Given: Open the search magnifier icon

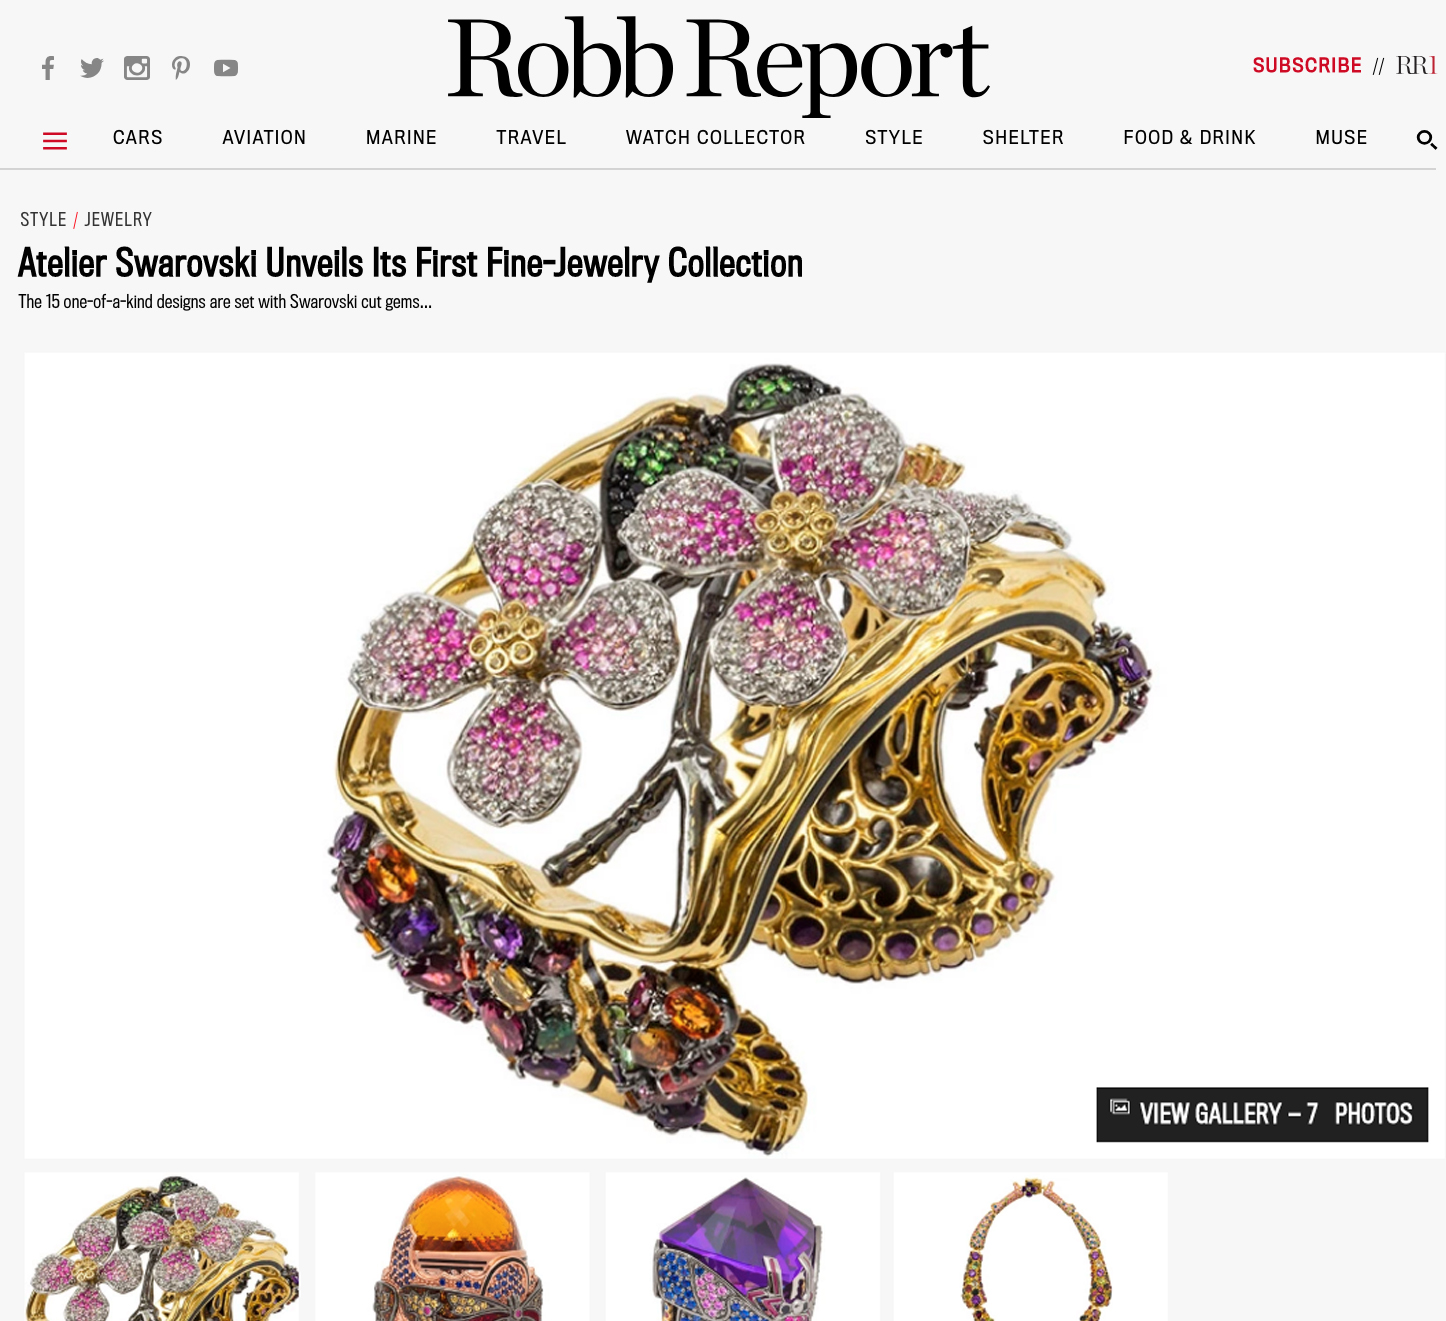Looking at the screenshot, I should click(x=1427, y=140).
